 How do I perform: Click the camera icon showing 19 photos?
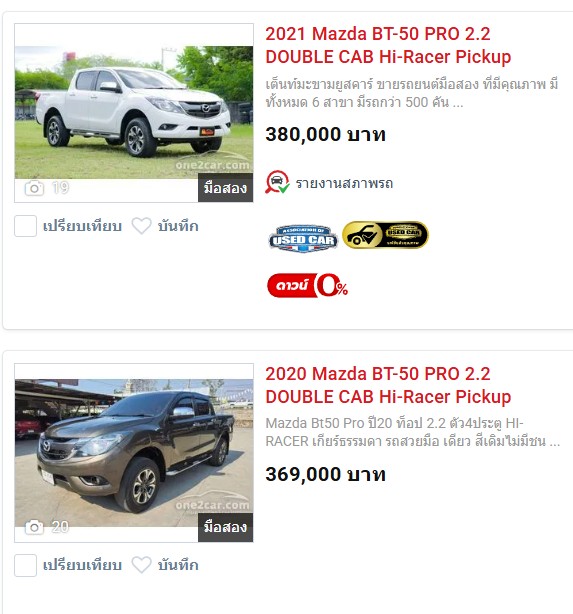[34, 188]
